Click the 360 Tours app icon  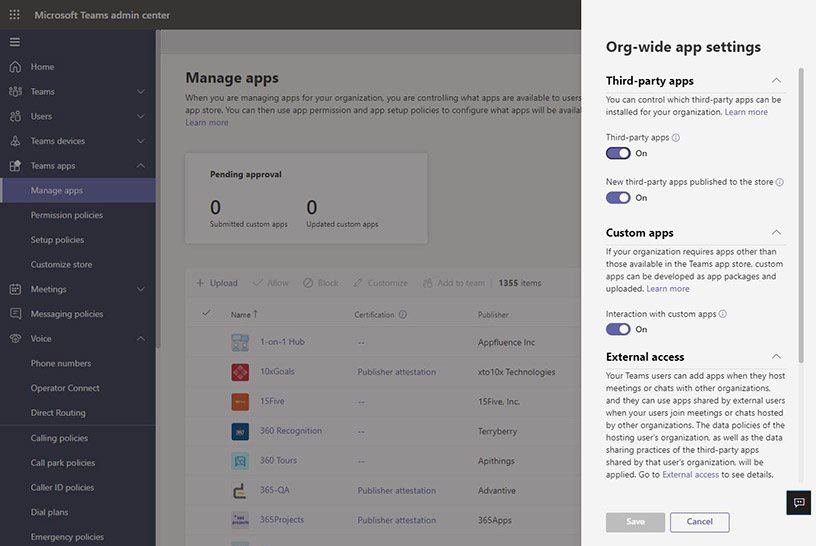click(240, 461)
